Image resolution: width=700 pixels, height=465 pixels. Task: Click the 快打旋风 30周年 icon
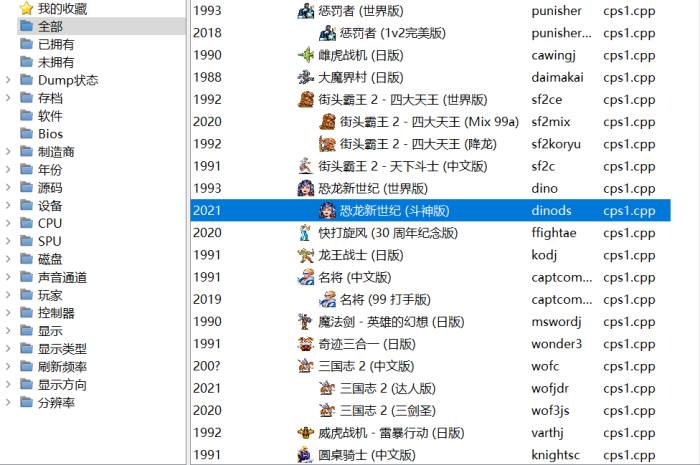coord(306,233)
